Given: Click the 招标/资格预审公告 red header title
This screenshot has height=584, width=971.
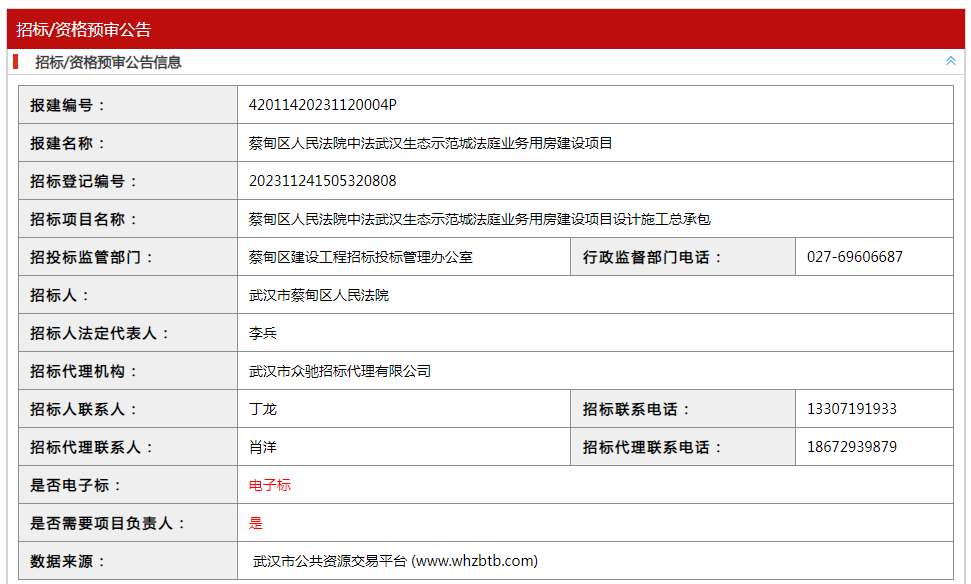Looking at the screenshot, I should tap(84, 29).
